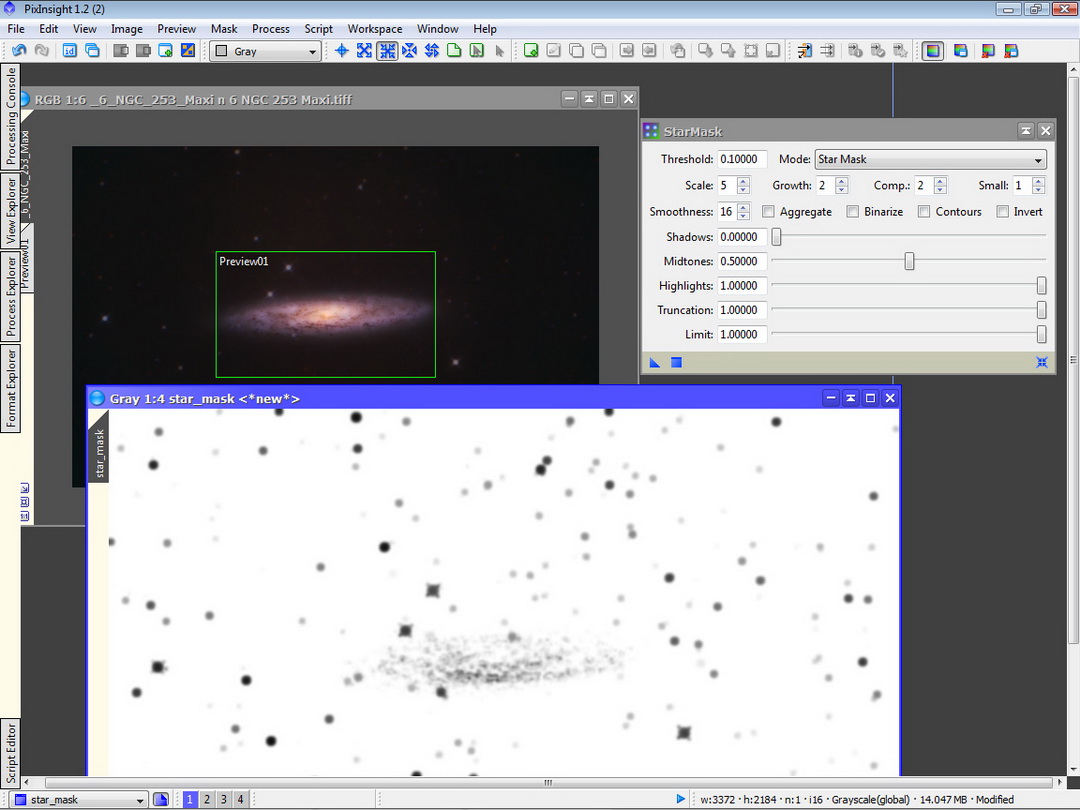Open the Mode dropdown showing Star Mask
1080x810 pixels.
tap(930, 160)
